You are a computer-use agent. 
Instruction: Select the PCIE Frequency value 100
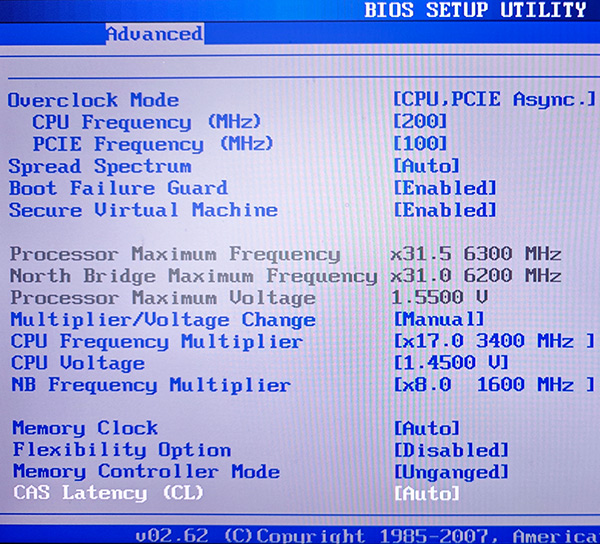[420, 144]
